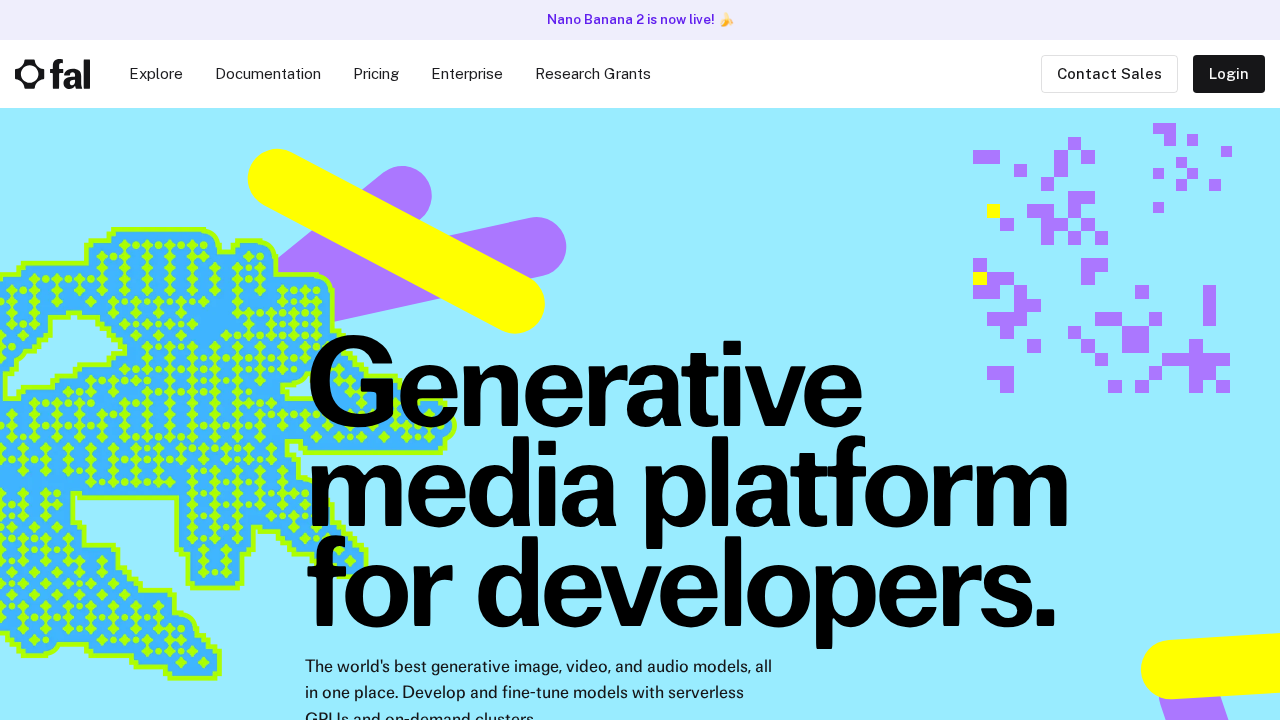Click the green-dotted blue pixel blob graphic
The width and height of the screenshot is (1280, 720).
coord(150,420)
